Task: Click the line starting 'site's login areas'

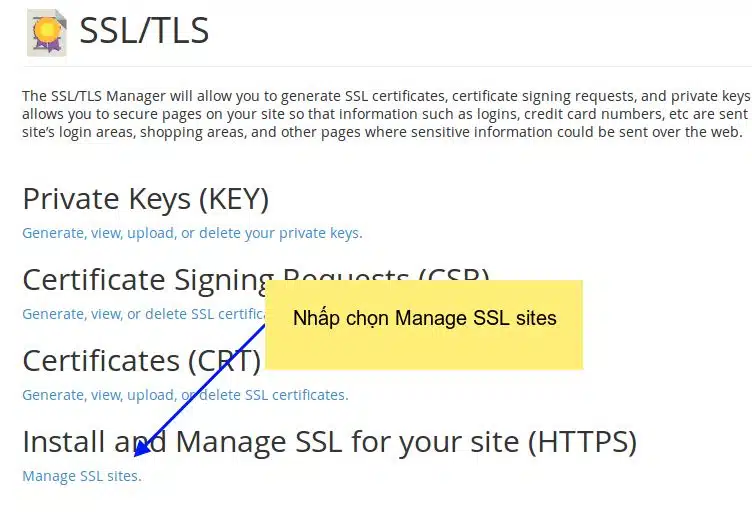Action: (x=382, y=132)
